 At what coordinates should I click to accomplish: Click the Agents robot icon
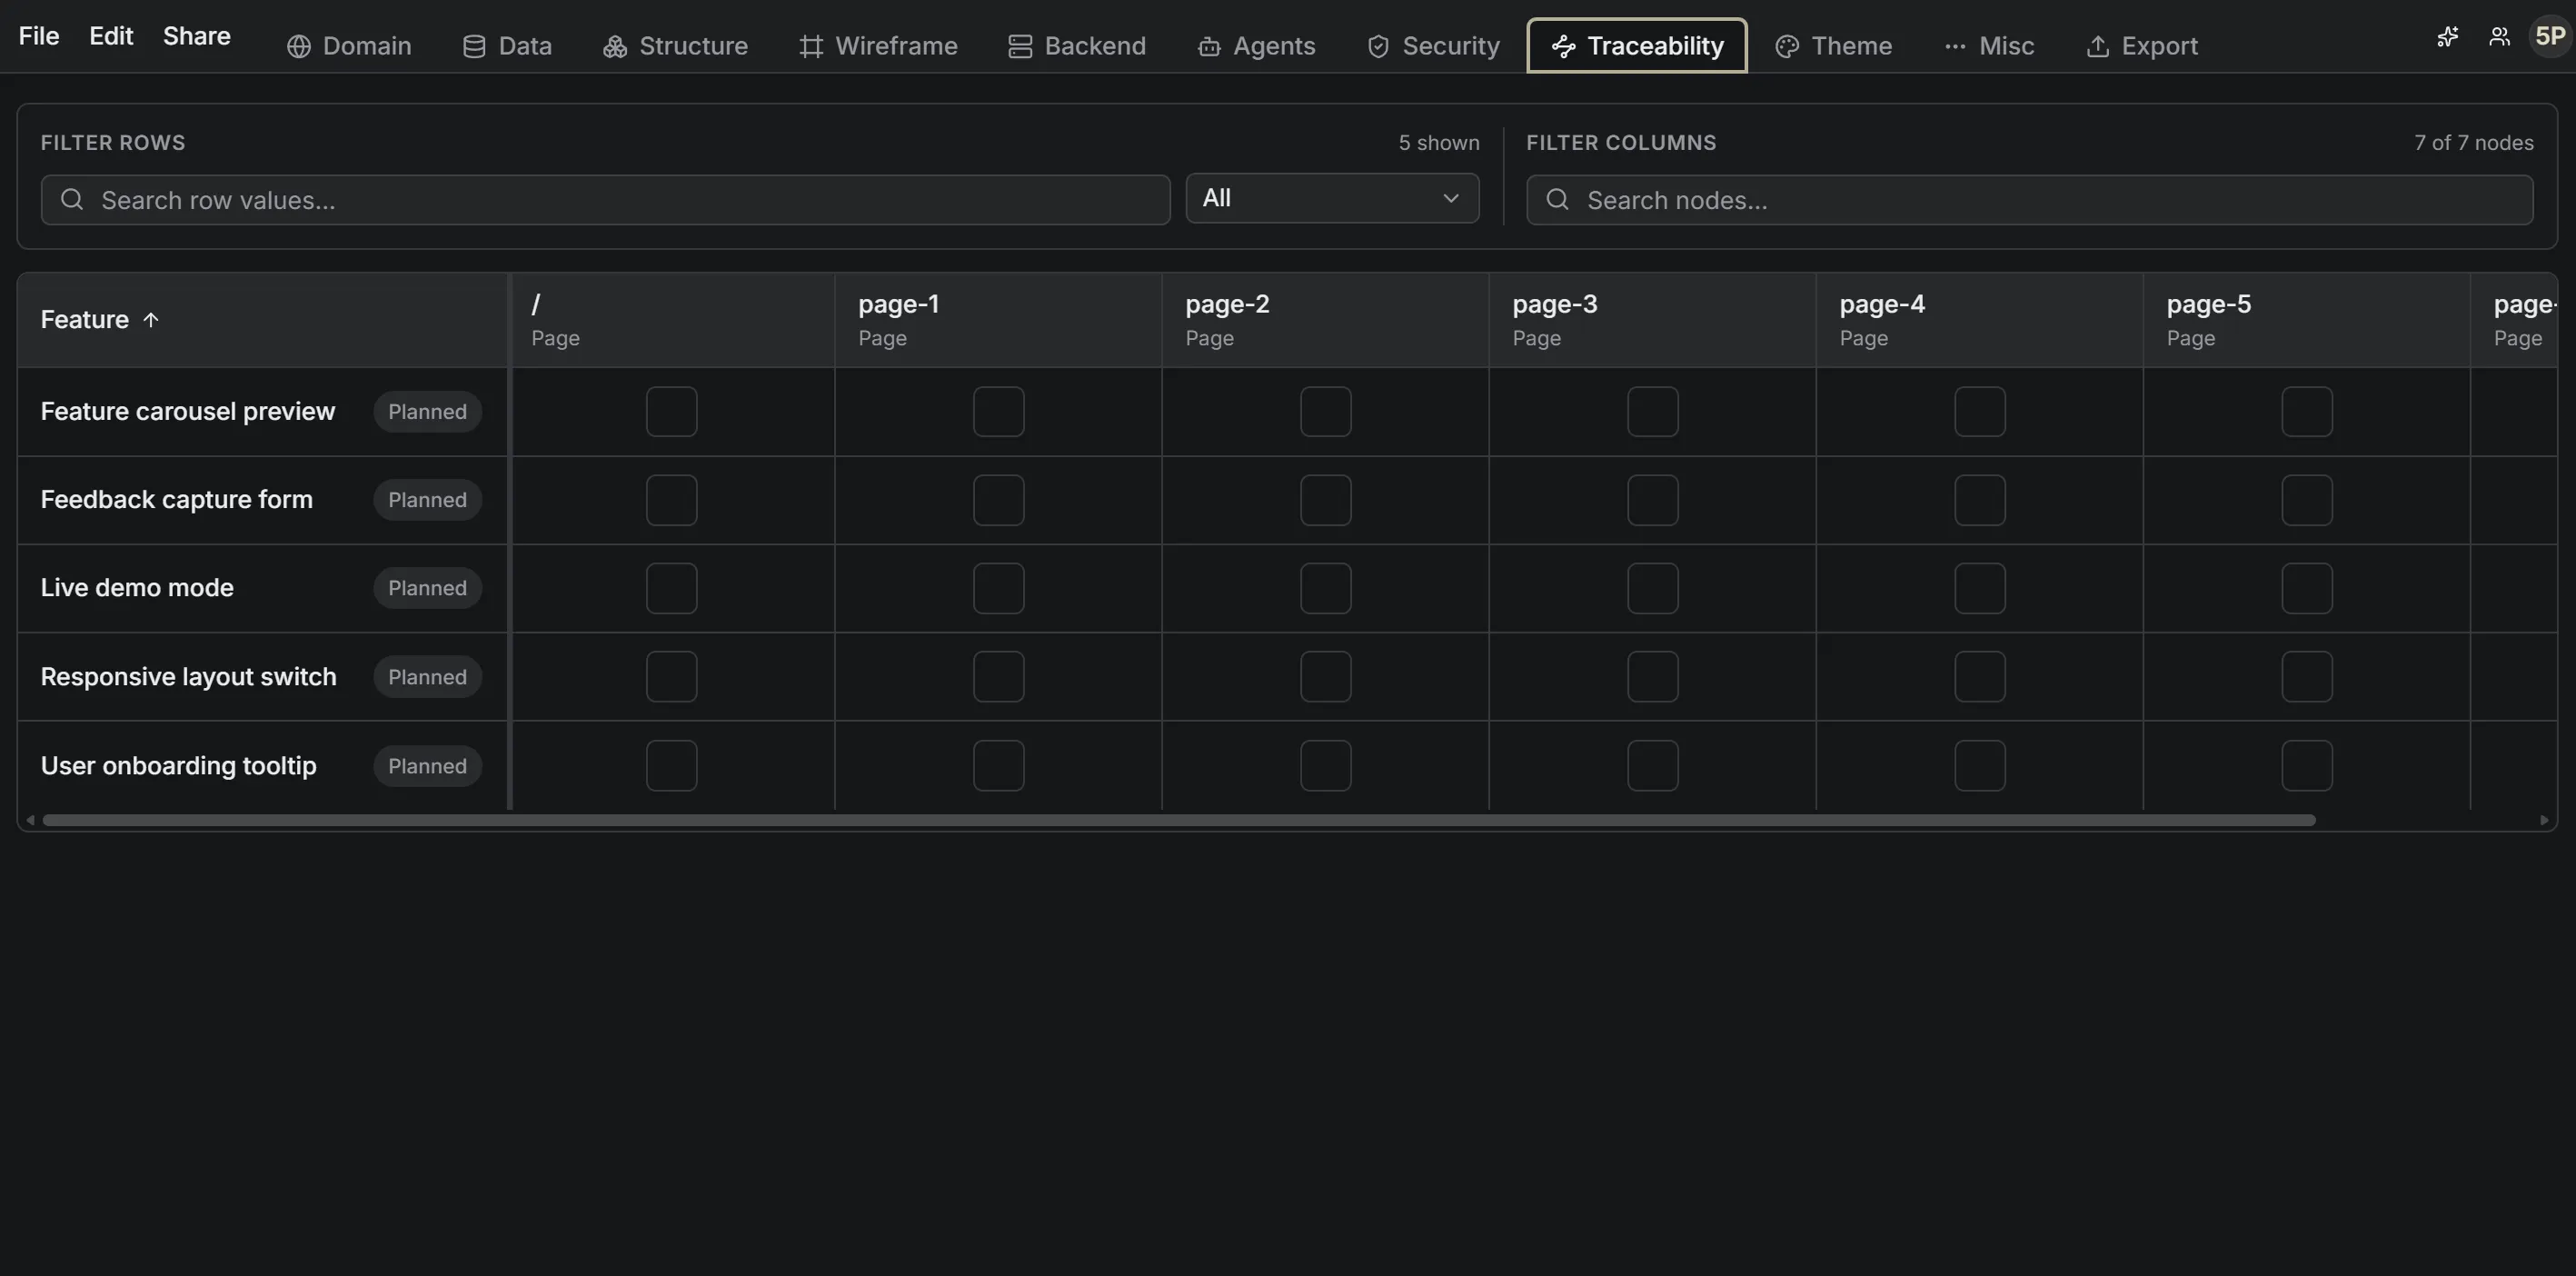point(1209,47)
